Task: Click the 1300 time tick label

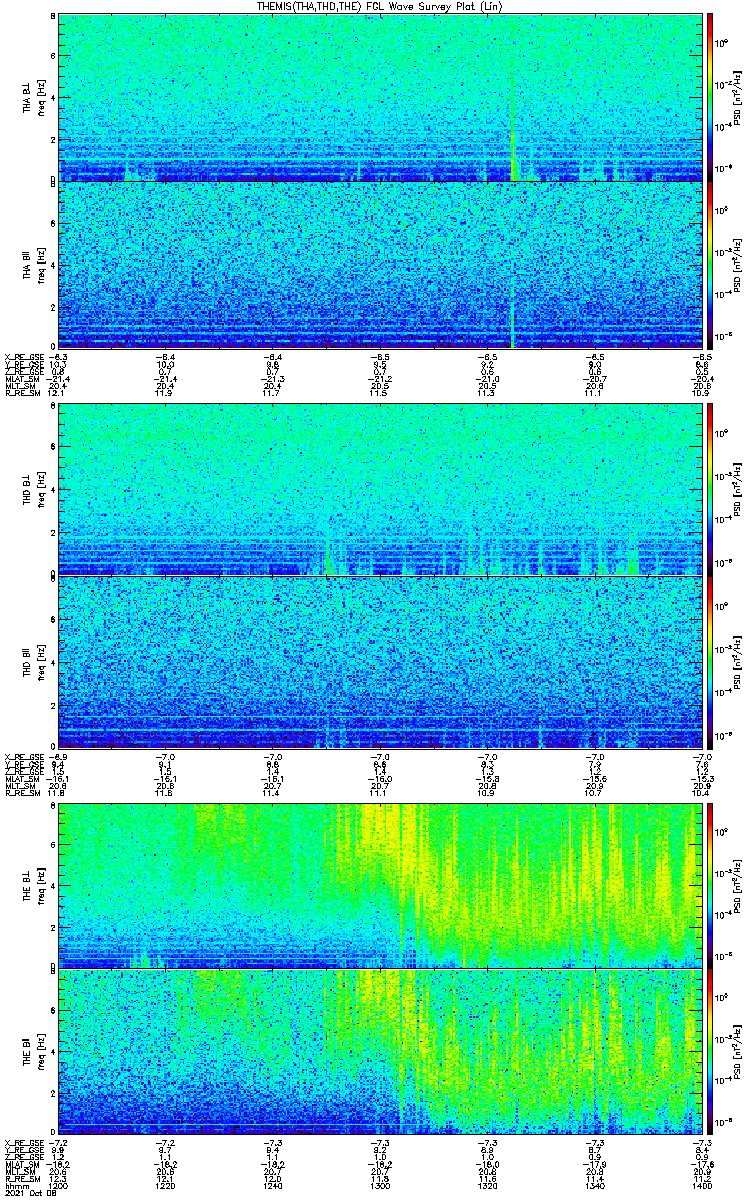Action: (379, 1184)
